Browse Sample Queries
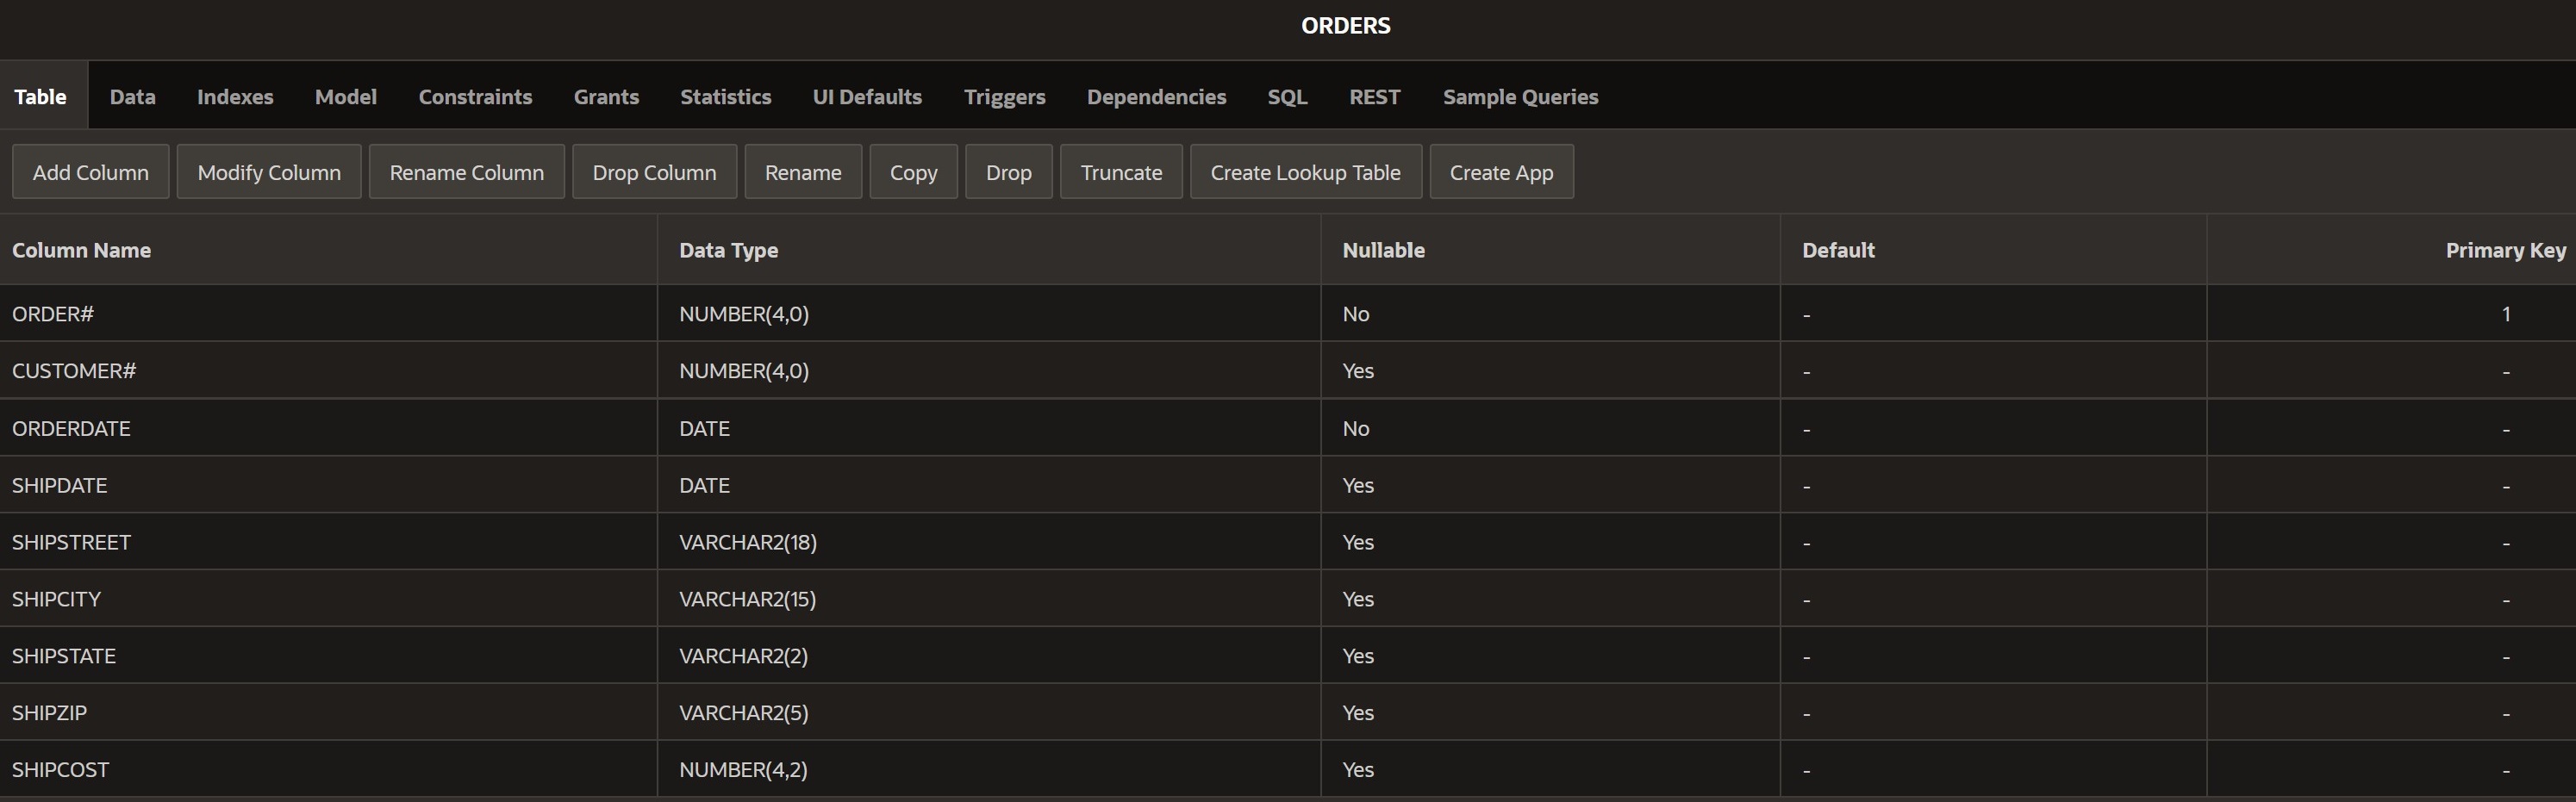Viewport: 2576px width, 802px height. tap(1520, 96)
